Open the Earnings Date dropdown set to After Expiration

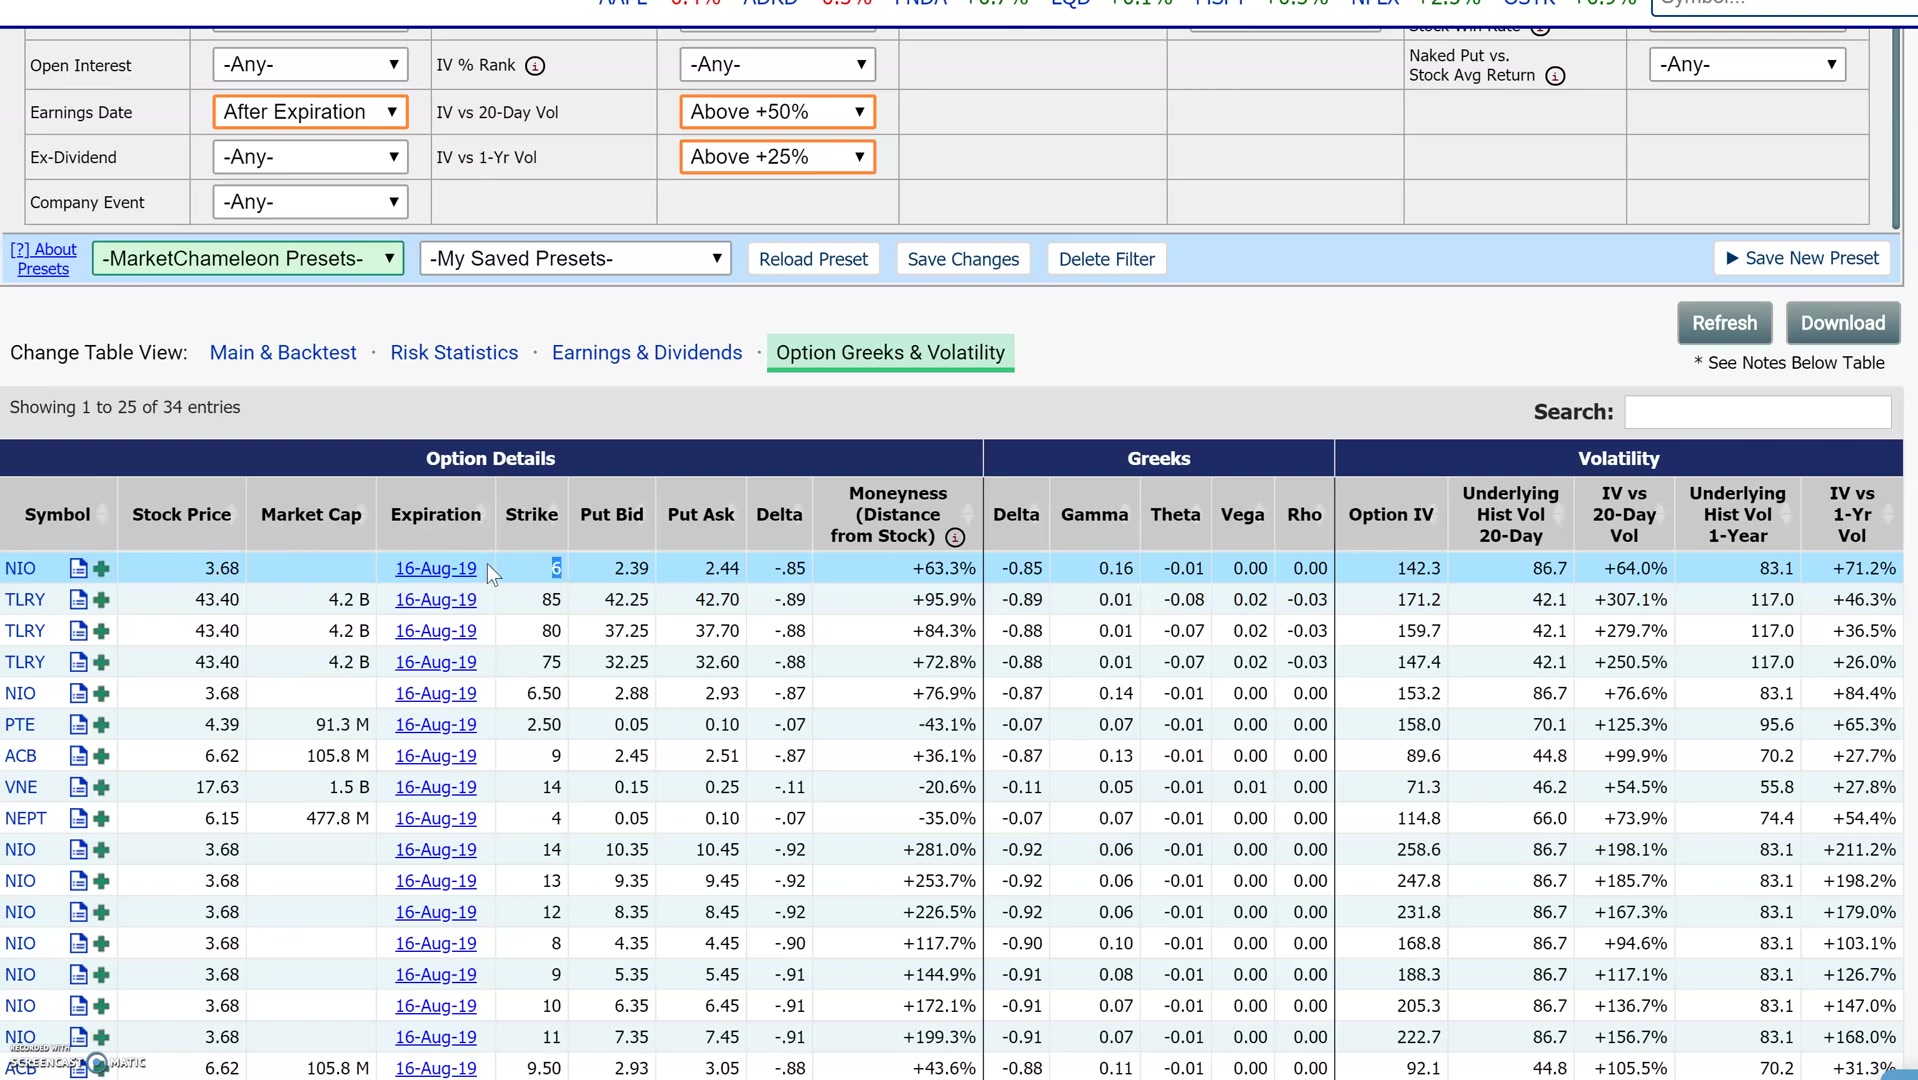pyautogui.click(x=310, y=112)
